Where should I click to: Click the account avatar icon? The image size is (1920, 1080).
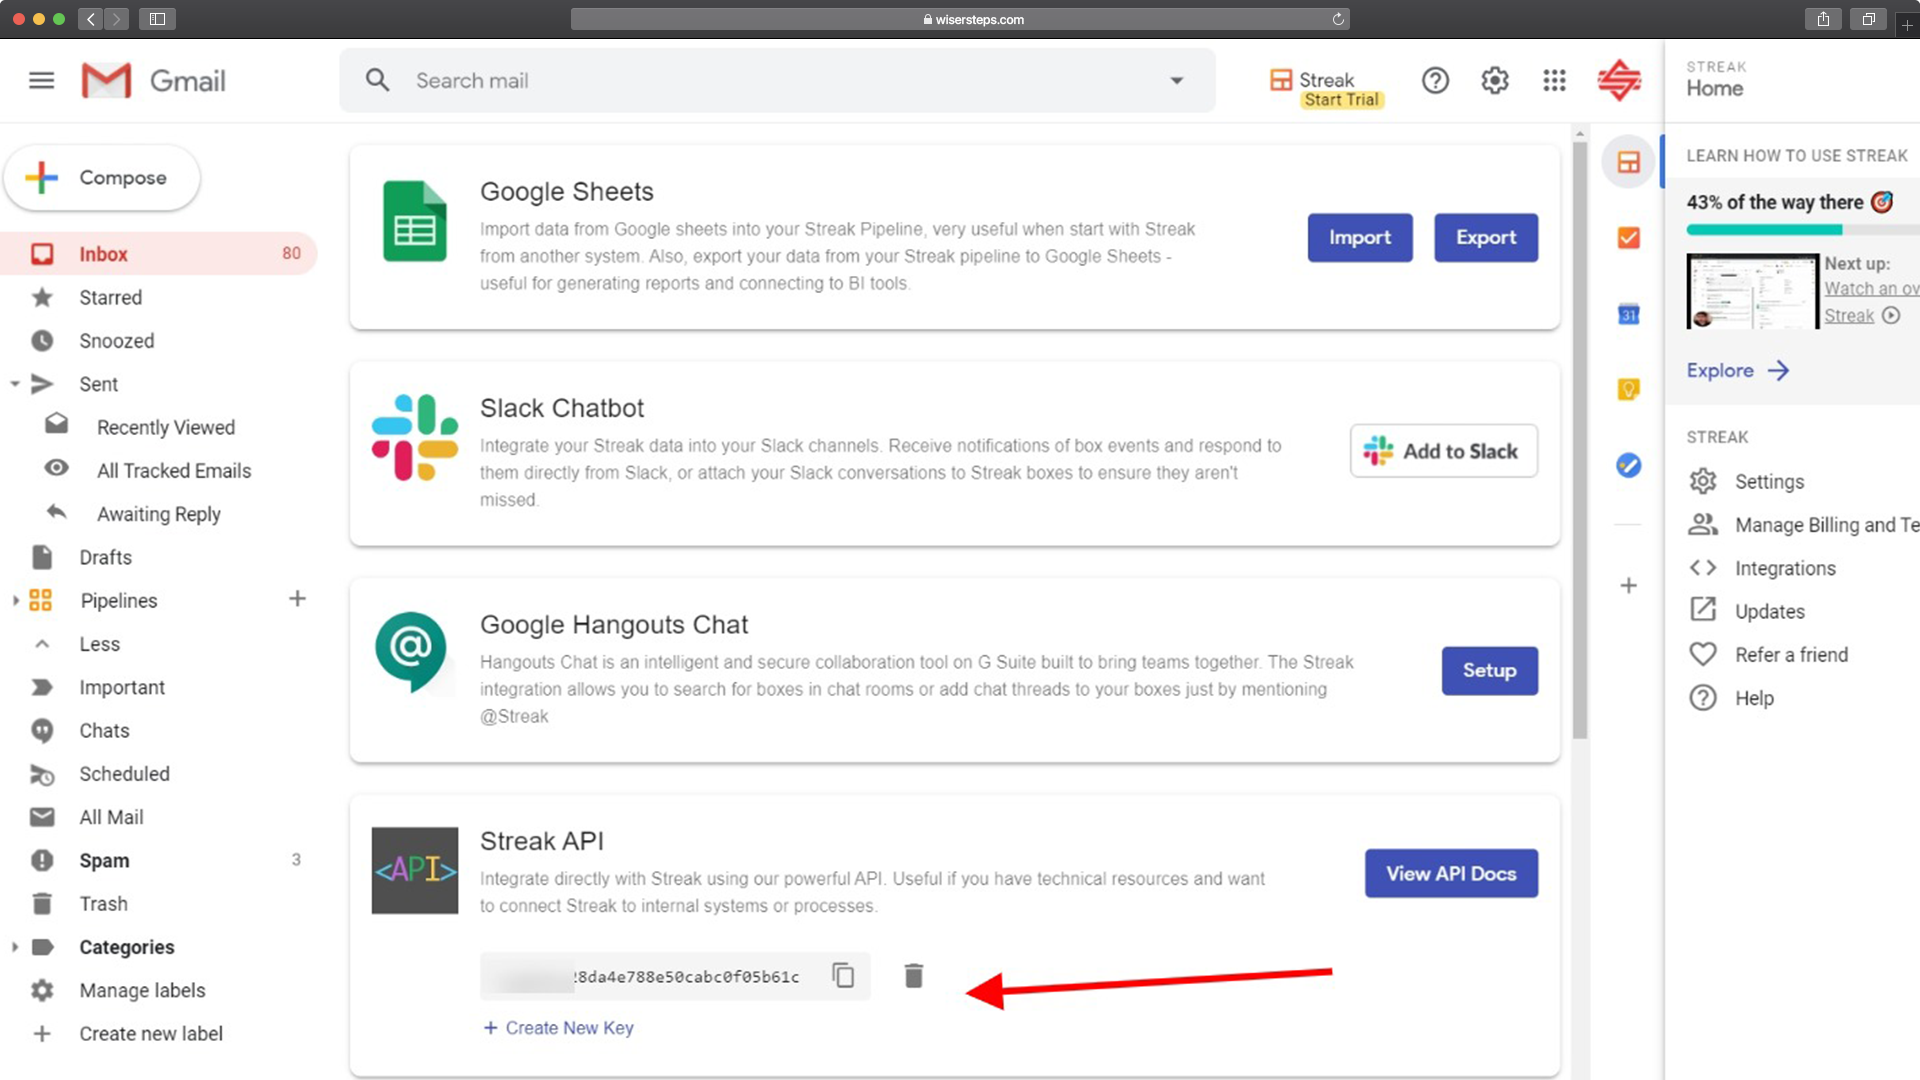[1619, 81]
